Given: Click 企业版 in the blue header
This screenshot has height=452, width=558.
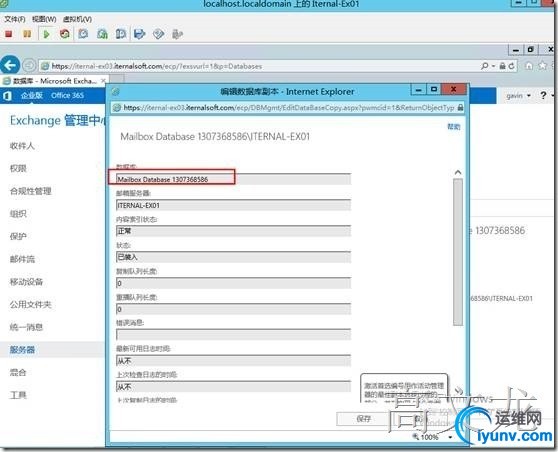Looking at the screenshot, I should 32,95.
